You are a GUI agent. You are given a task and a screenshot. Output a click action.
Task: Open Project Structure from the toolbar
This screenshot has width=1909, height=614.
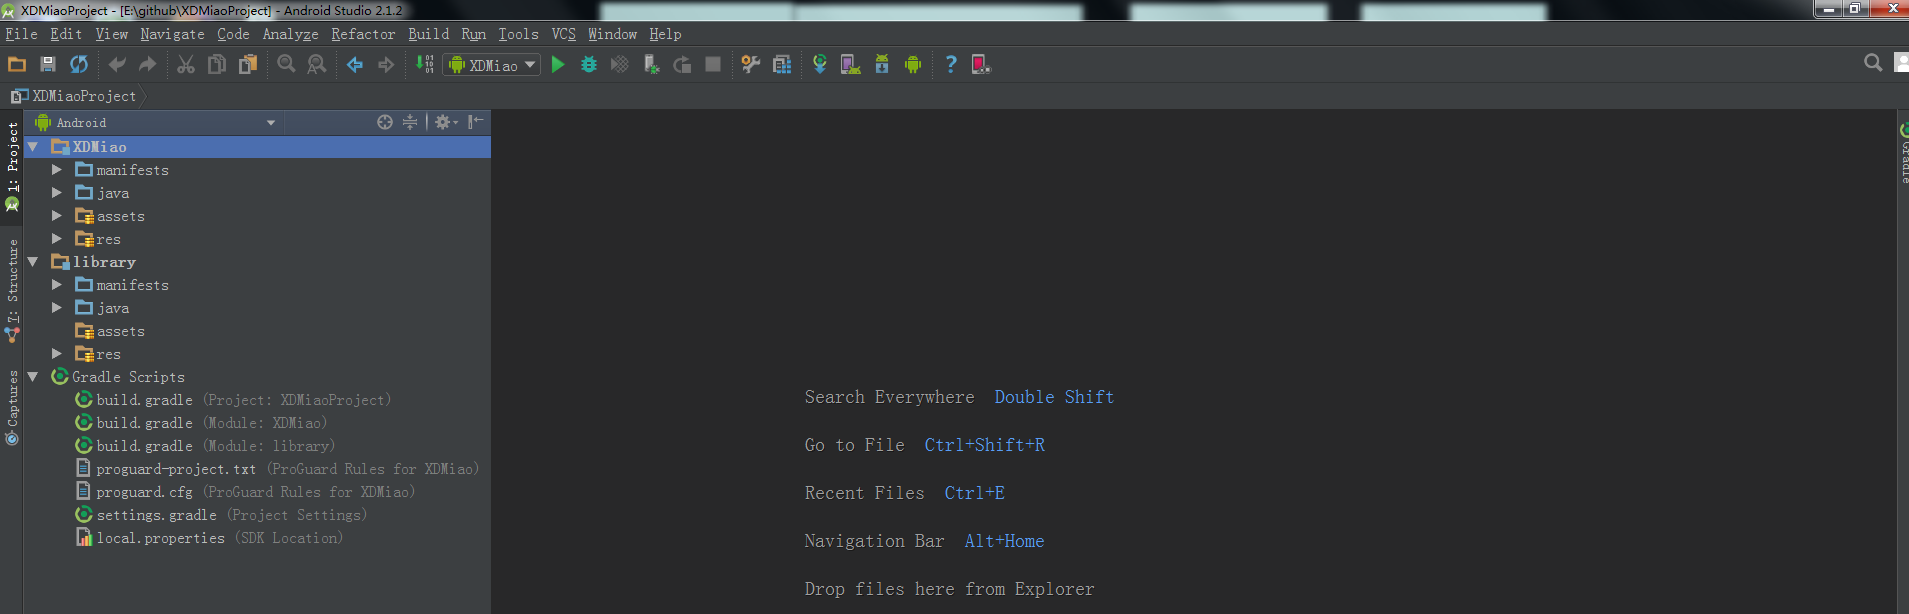pos(782,65)
